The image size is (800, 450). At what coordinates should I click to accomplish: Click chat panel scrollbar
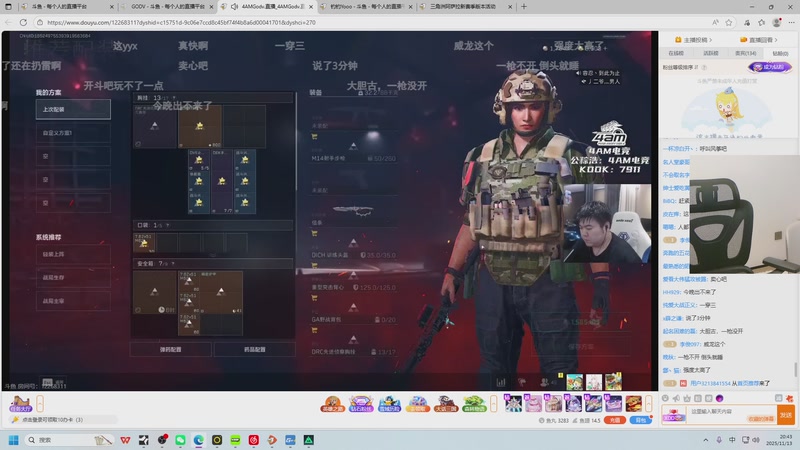coord(795,369)
